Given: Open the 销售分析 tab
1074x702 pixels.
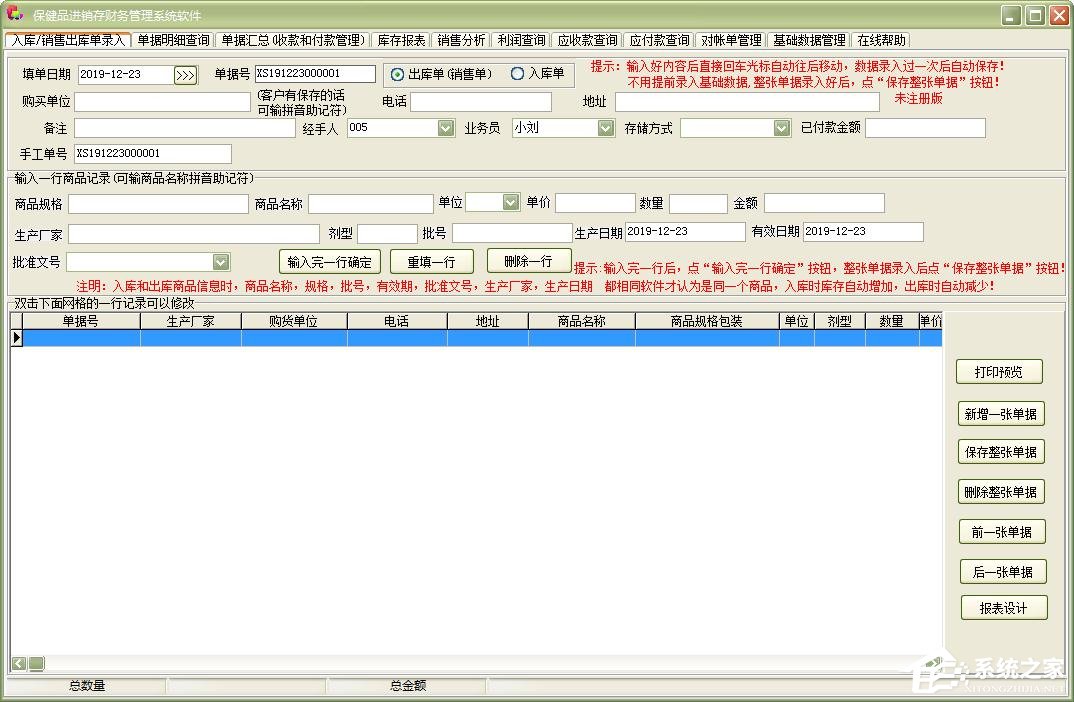Looking at the screenshot, I should pos(461,40).
